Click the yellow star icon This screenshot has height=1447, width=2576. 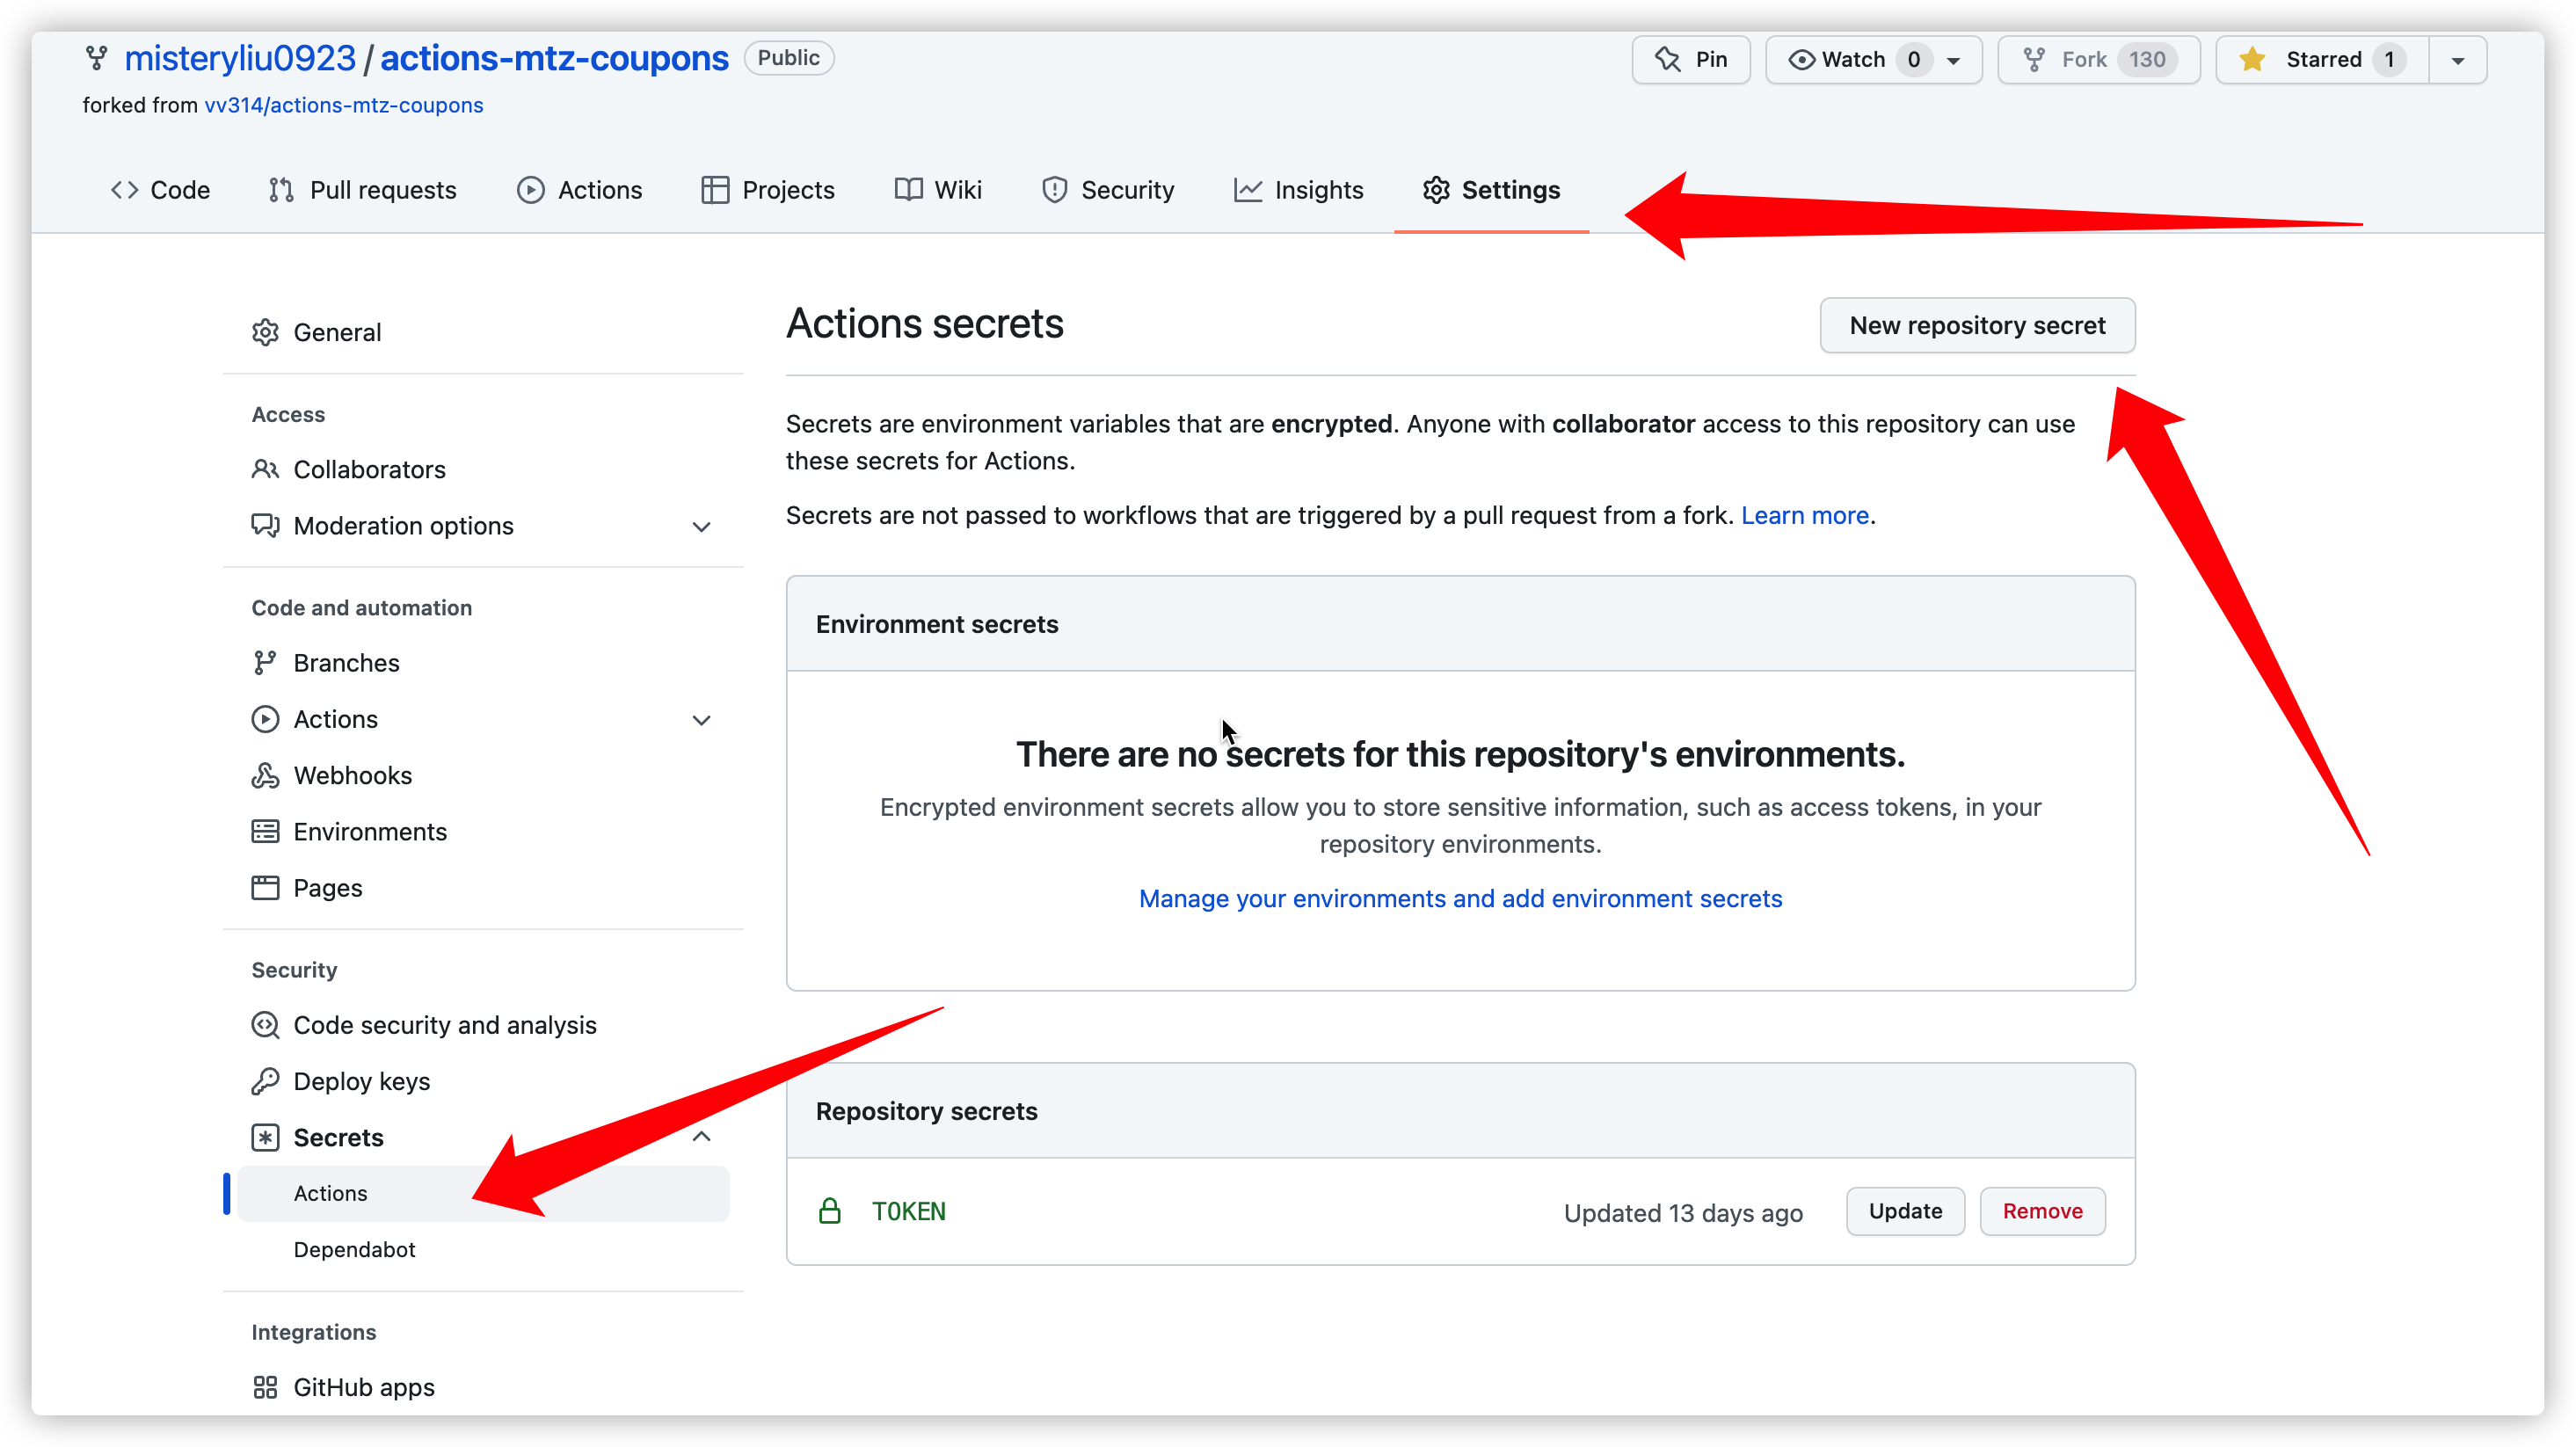click(2252, 59)
